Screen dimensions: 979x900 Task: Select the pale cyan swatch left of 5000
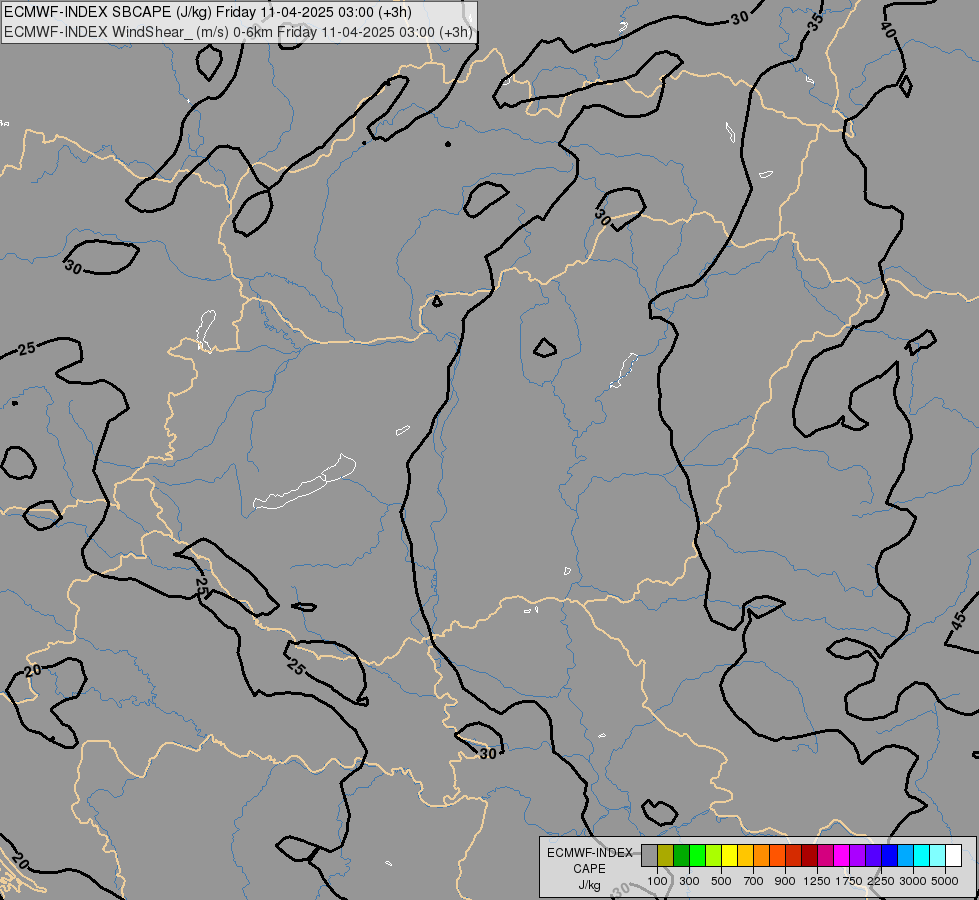click(x=938, y=856)
